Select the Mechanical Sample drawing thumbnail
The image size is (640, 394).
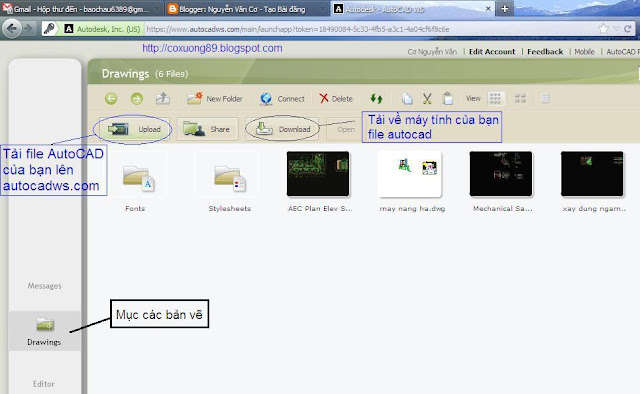tap(501, 174)
